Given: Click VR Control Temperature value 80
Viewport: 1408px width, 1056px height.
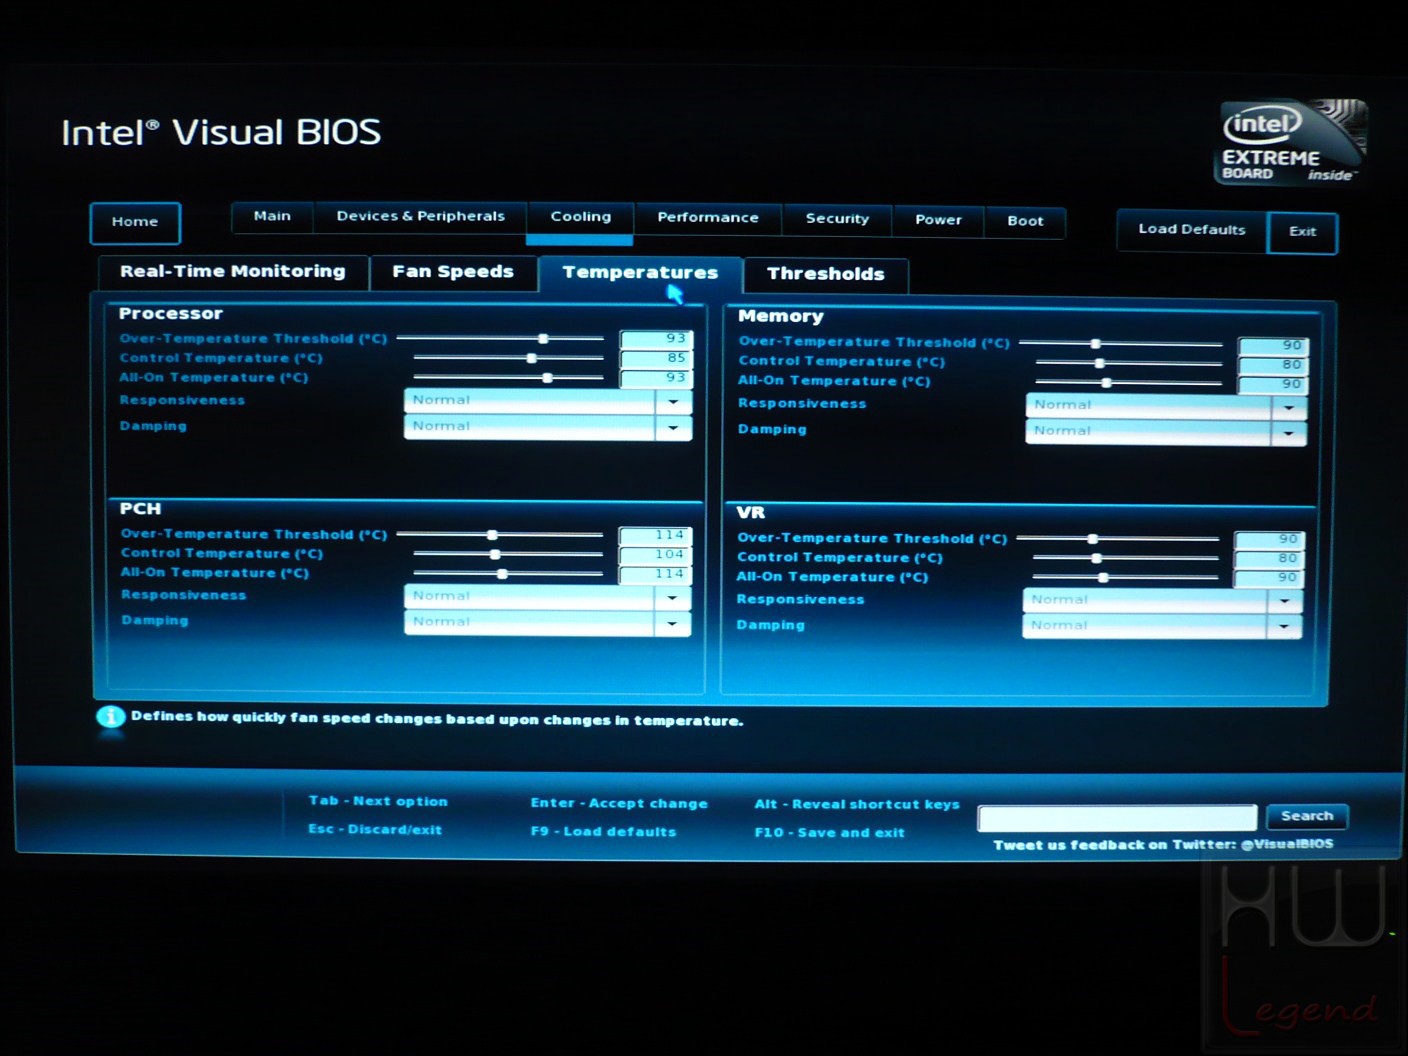Looking at the screenshot, I should pos(1269,559).
